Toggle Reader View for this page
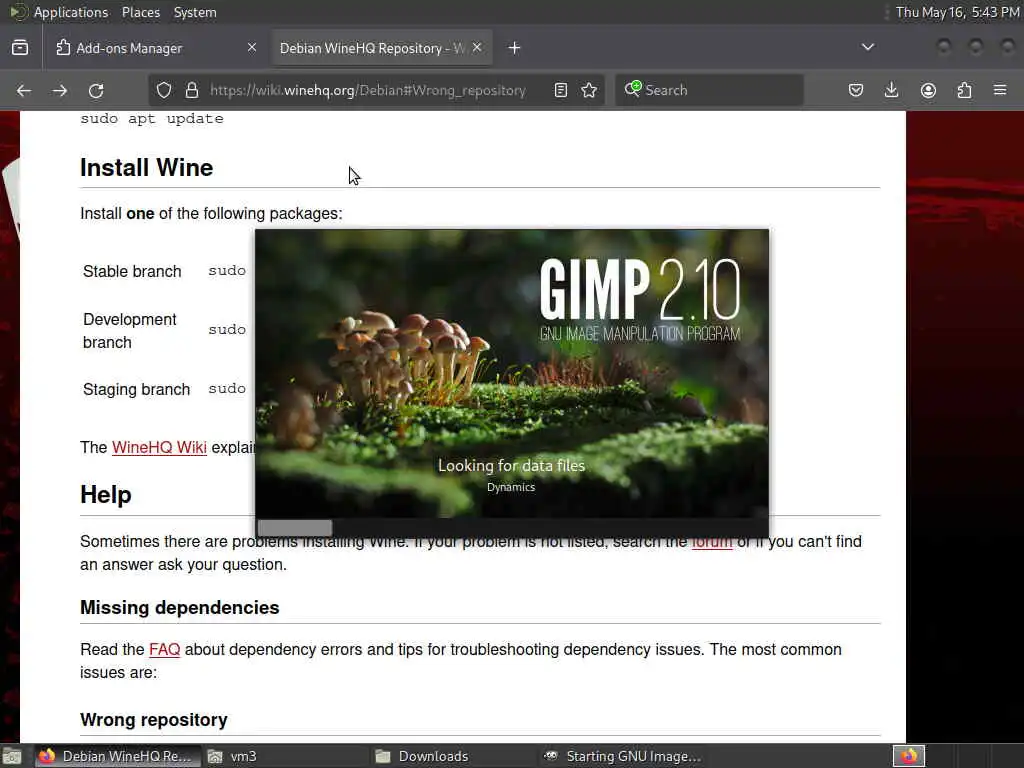This screenshot has width=1024, height=768. [560, 90]
